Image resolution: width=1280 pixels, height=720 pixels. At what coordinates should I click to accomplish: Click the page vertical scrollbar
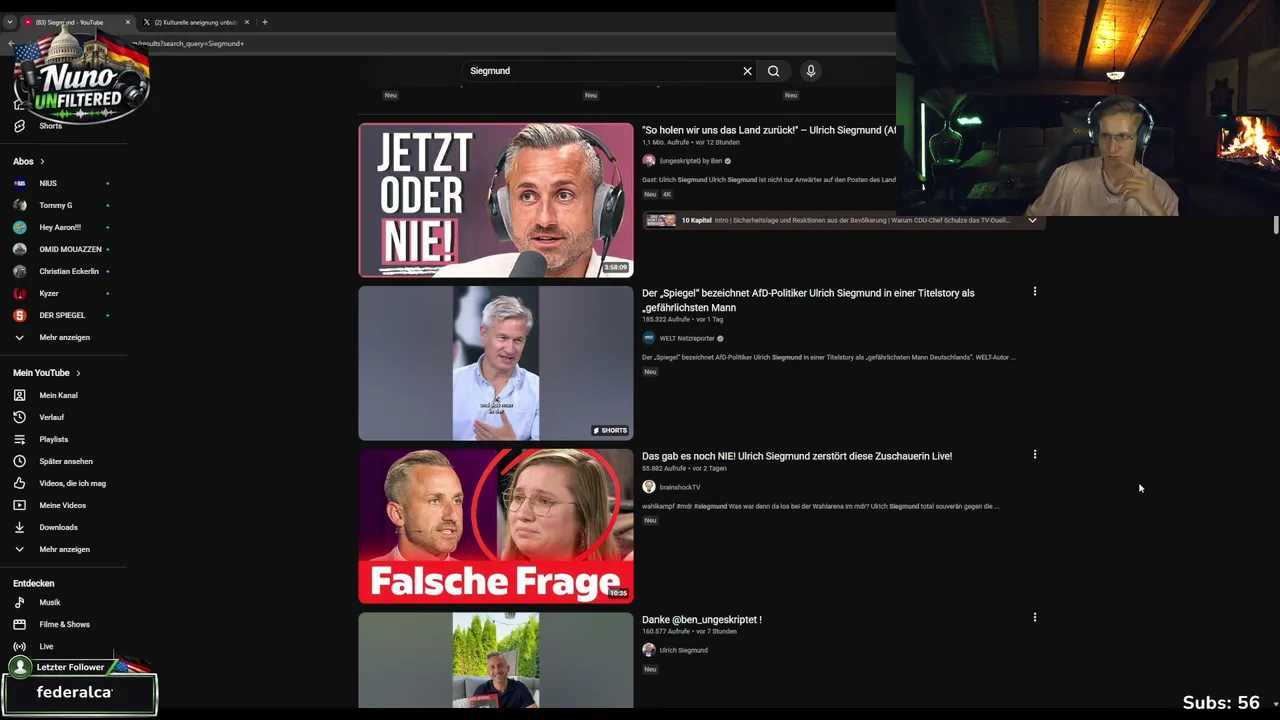[1276, 225]
